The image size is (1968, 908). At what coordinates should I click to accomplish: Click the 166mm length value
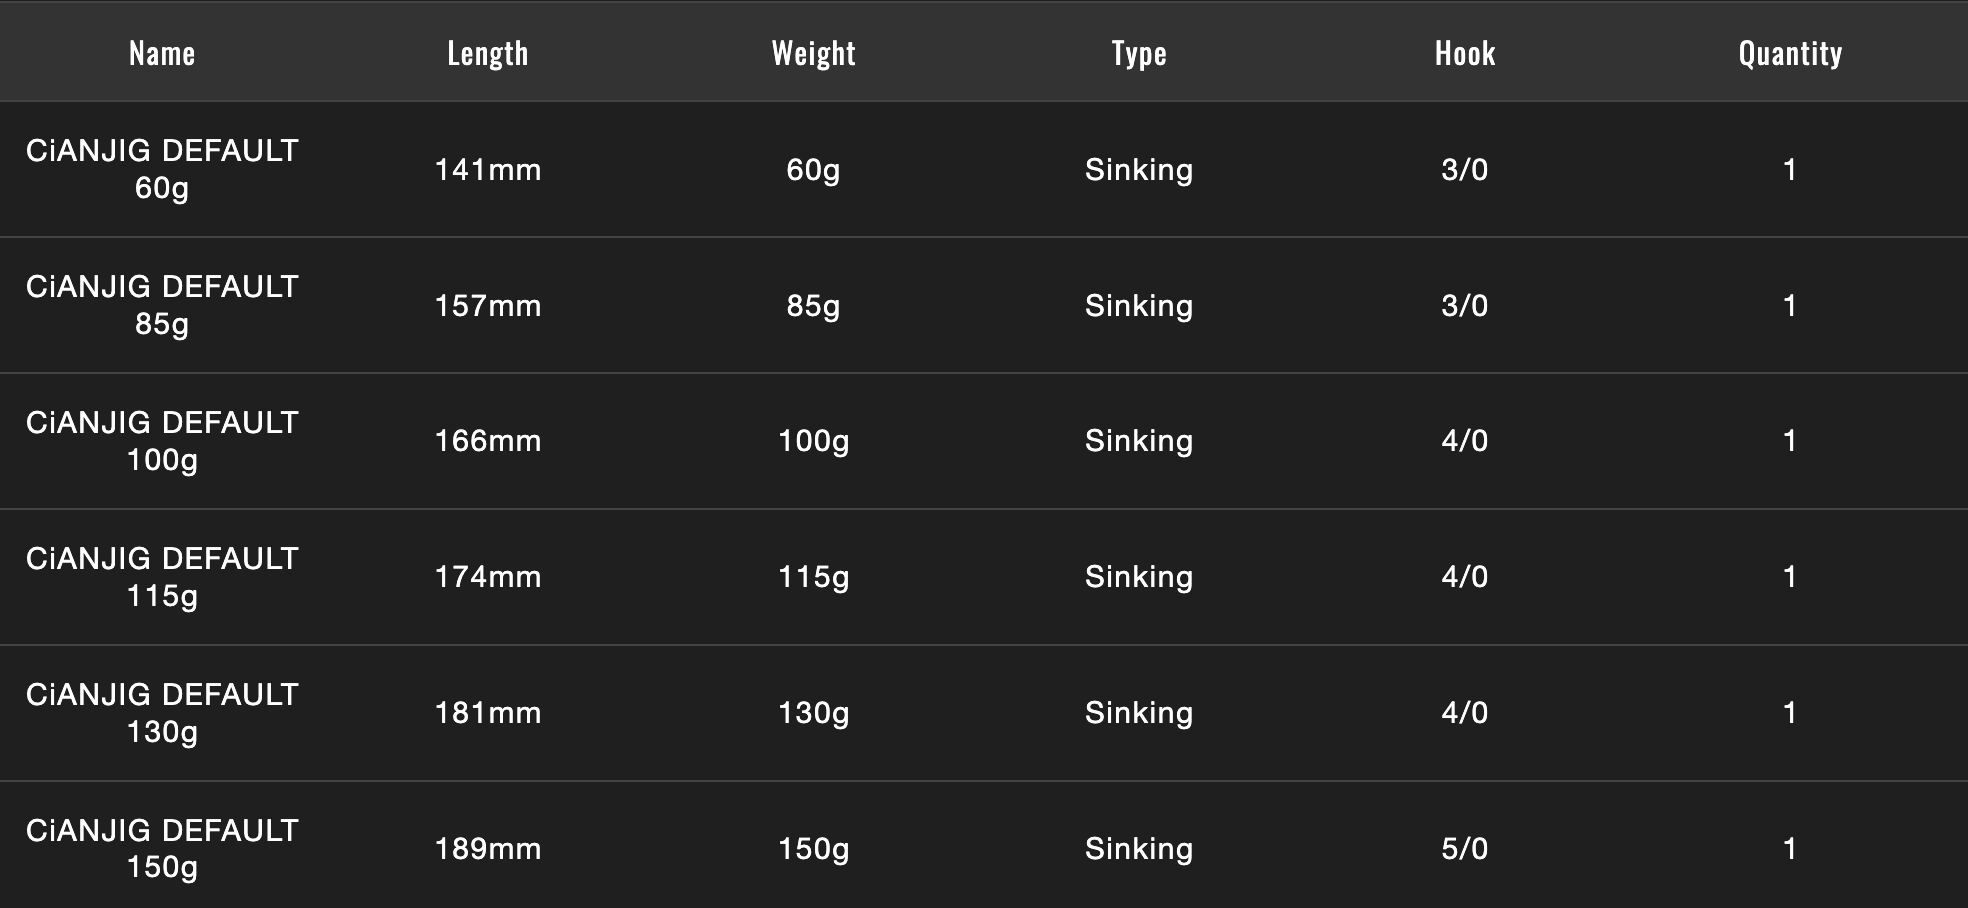click(x=488, y=441)
